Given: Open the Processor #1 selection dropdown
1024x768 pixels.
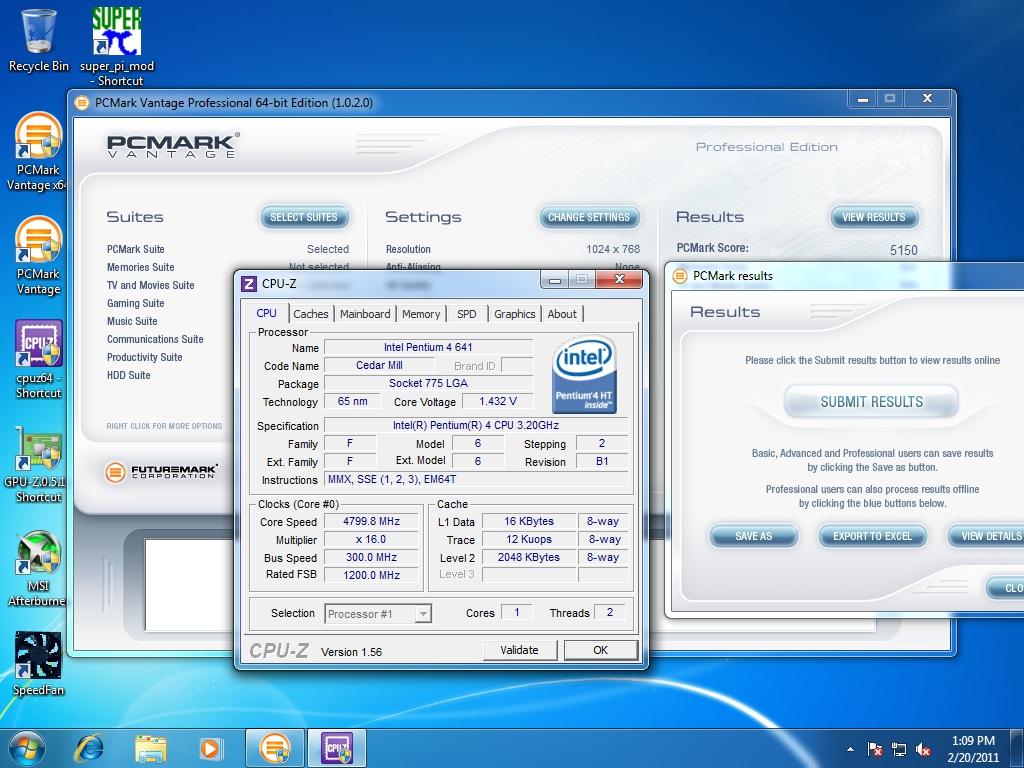Looking at the screenshot, I should point(378,614).
